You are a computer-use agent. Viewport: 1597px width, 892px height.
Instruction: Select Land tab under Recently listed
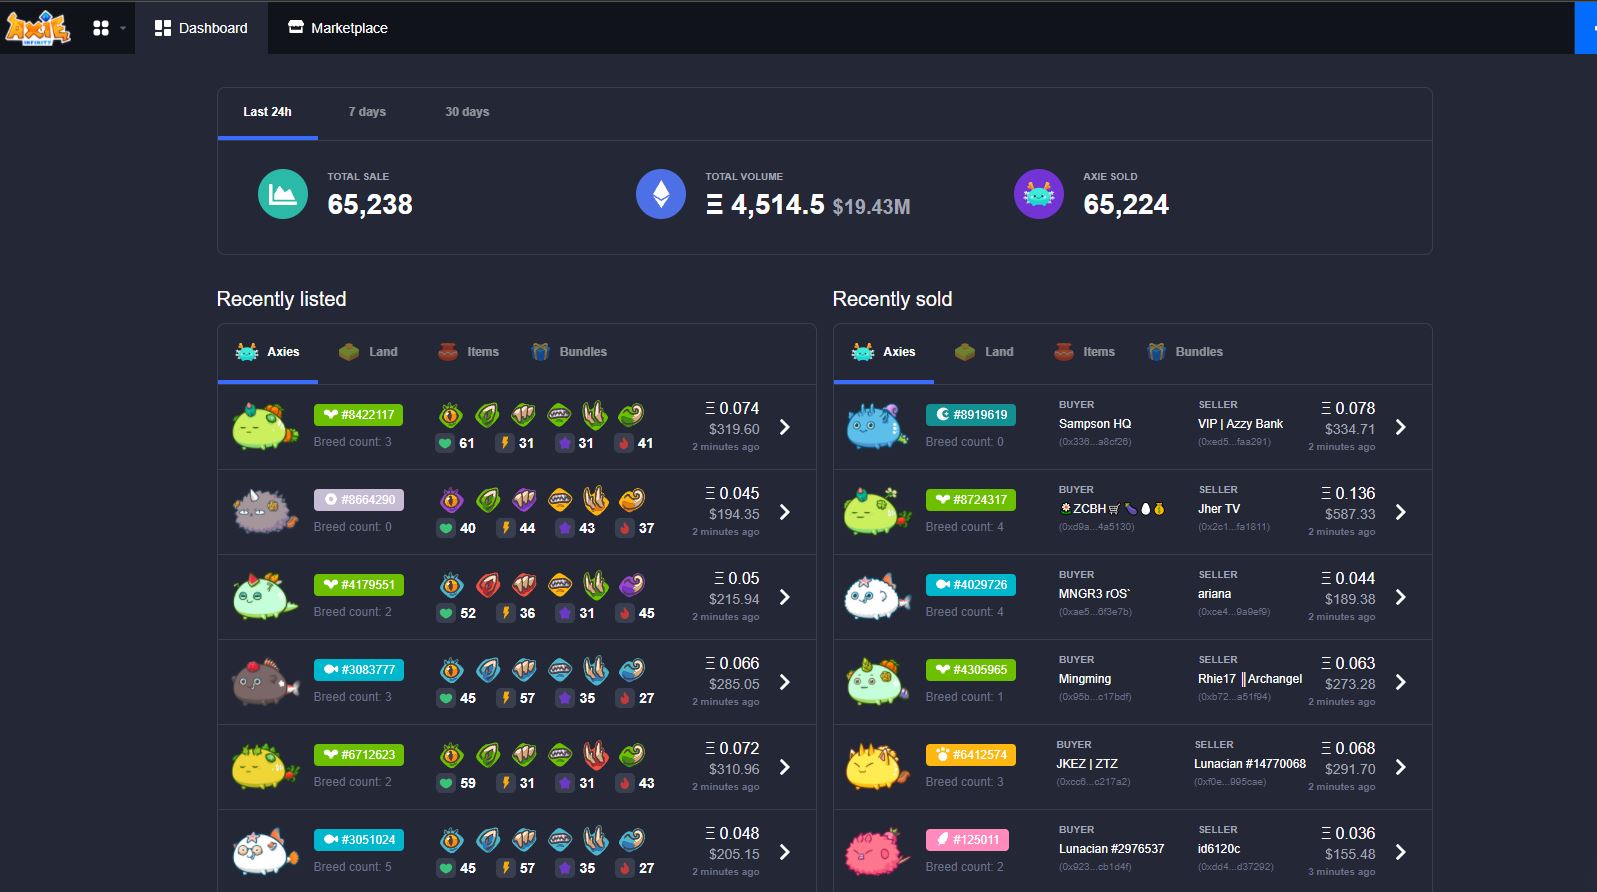pyautogui.click(x=368, y=352)
